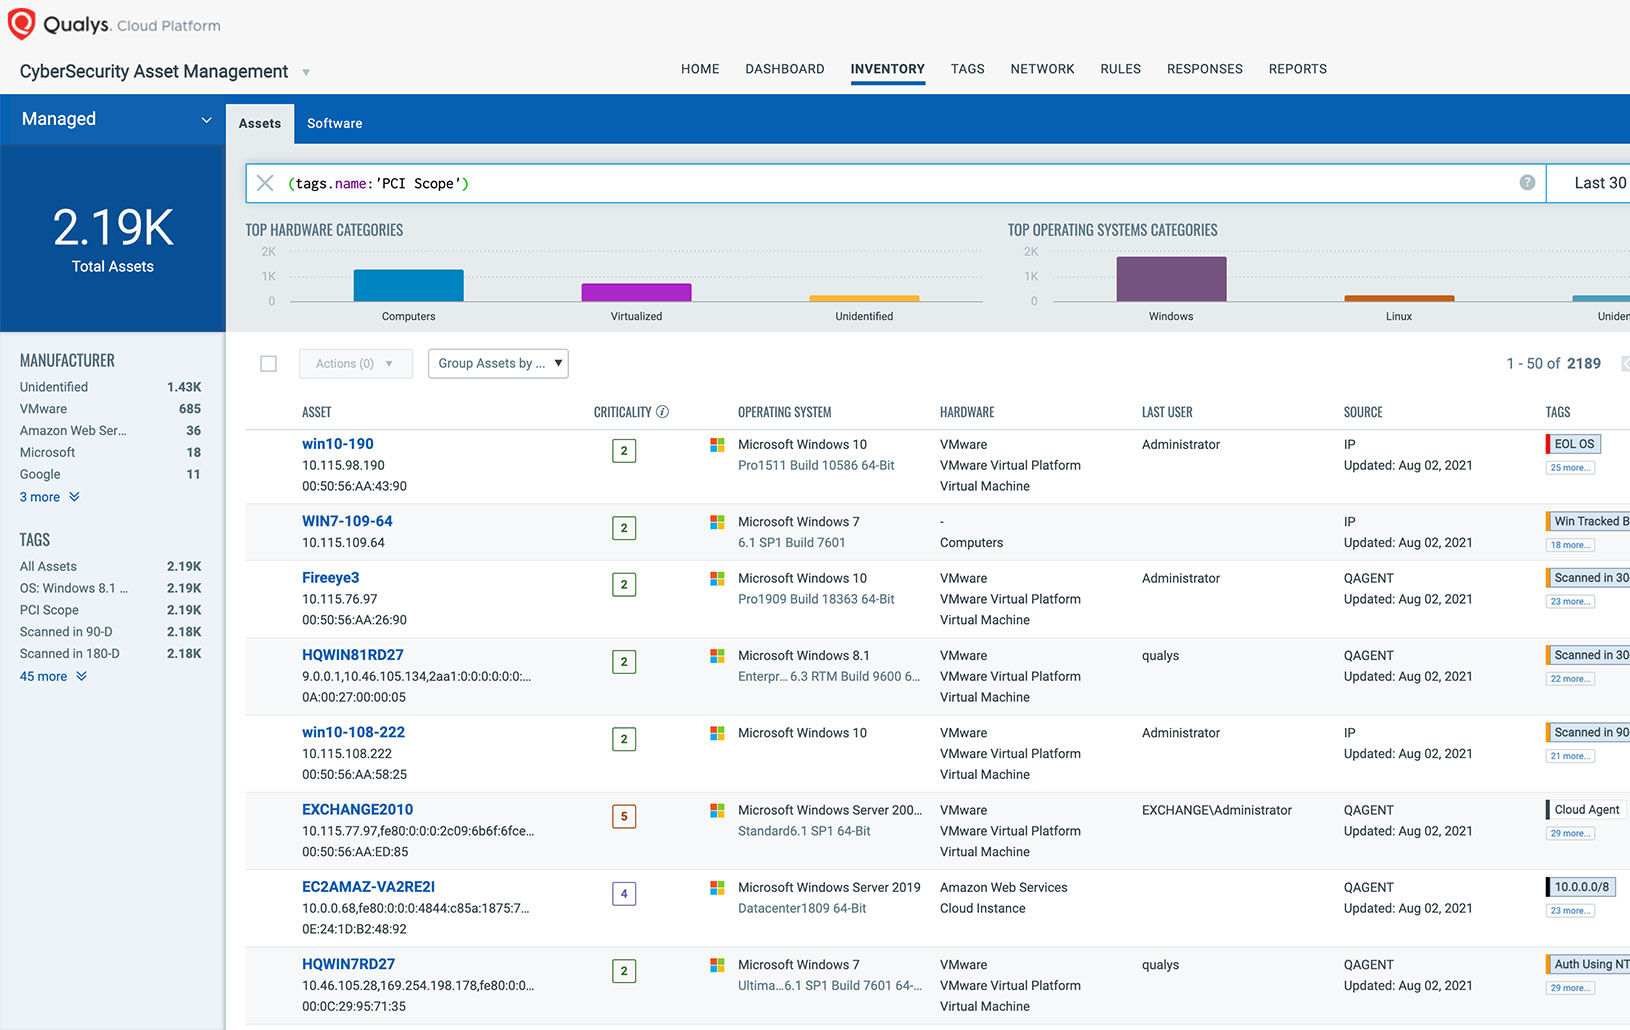Image resolution: width=1630 pixels, height=1030 pixels.
Task: Open the Actions dropdown
Action: click(355, 363)
